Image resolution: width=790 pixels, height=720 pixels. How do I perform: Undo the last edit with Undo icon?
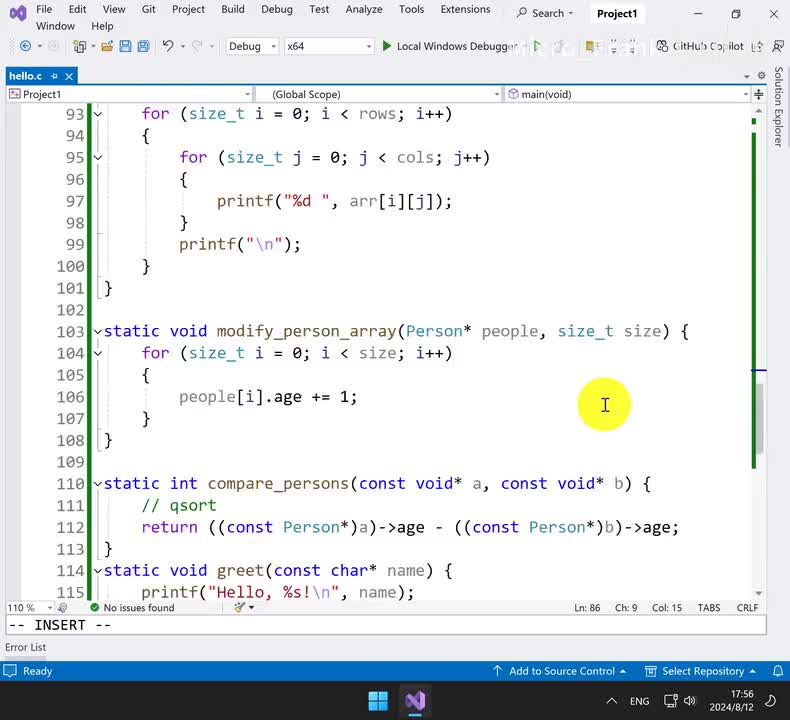click(168, 46)
